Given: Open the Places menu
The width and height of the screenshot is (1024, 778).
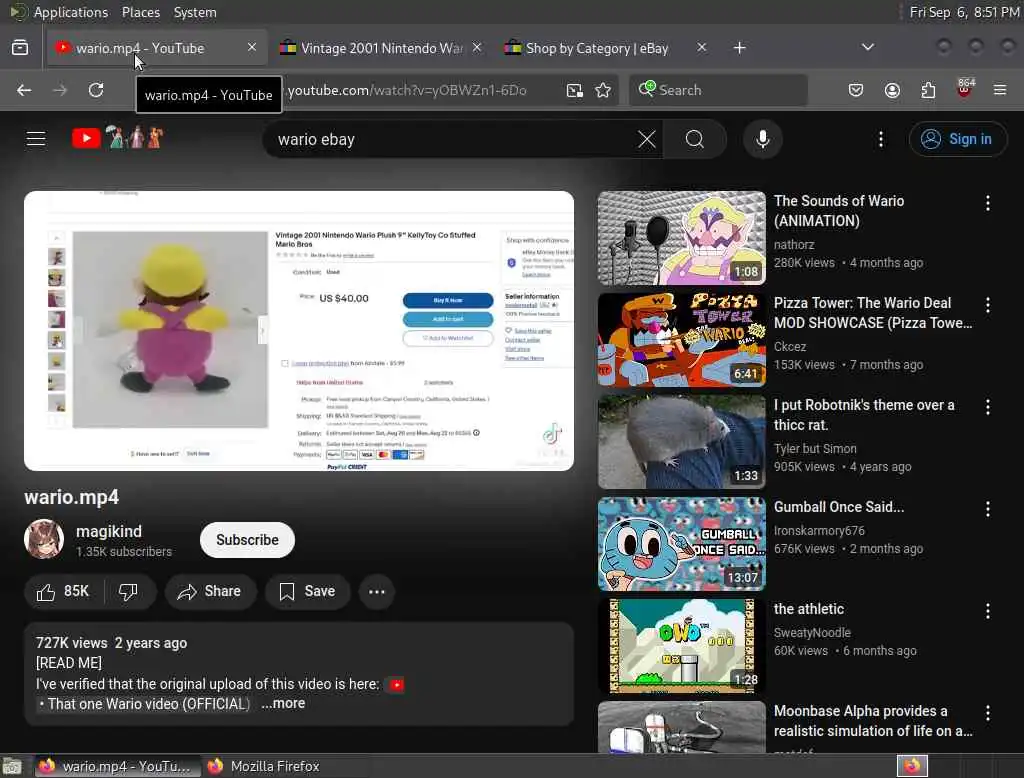Looking at the screenshot, I should (x=140, y=12).
